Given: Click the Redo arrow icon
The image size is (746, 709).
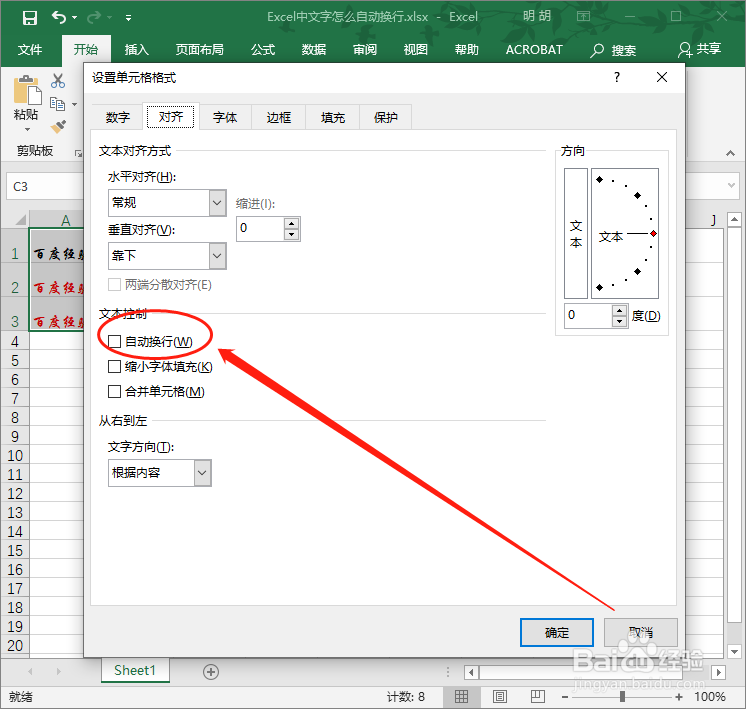Looking at the screenshot, I should 94,18.
